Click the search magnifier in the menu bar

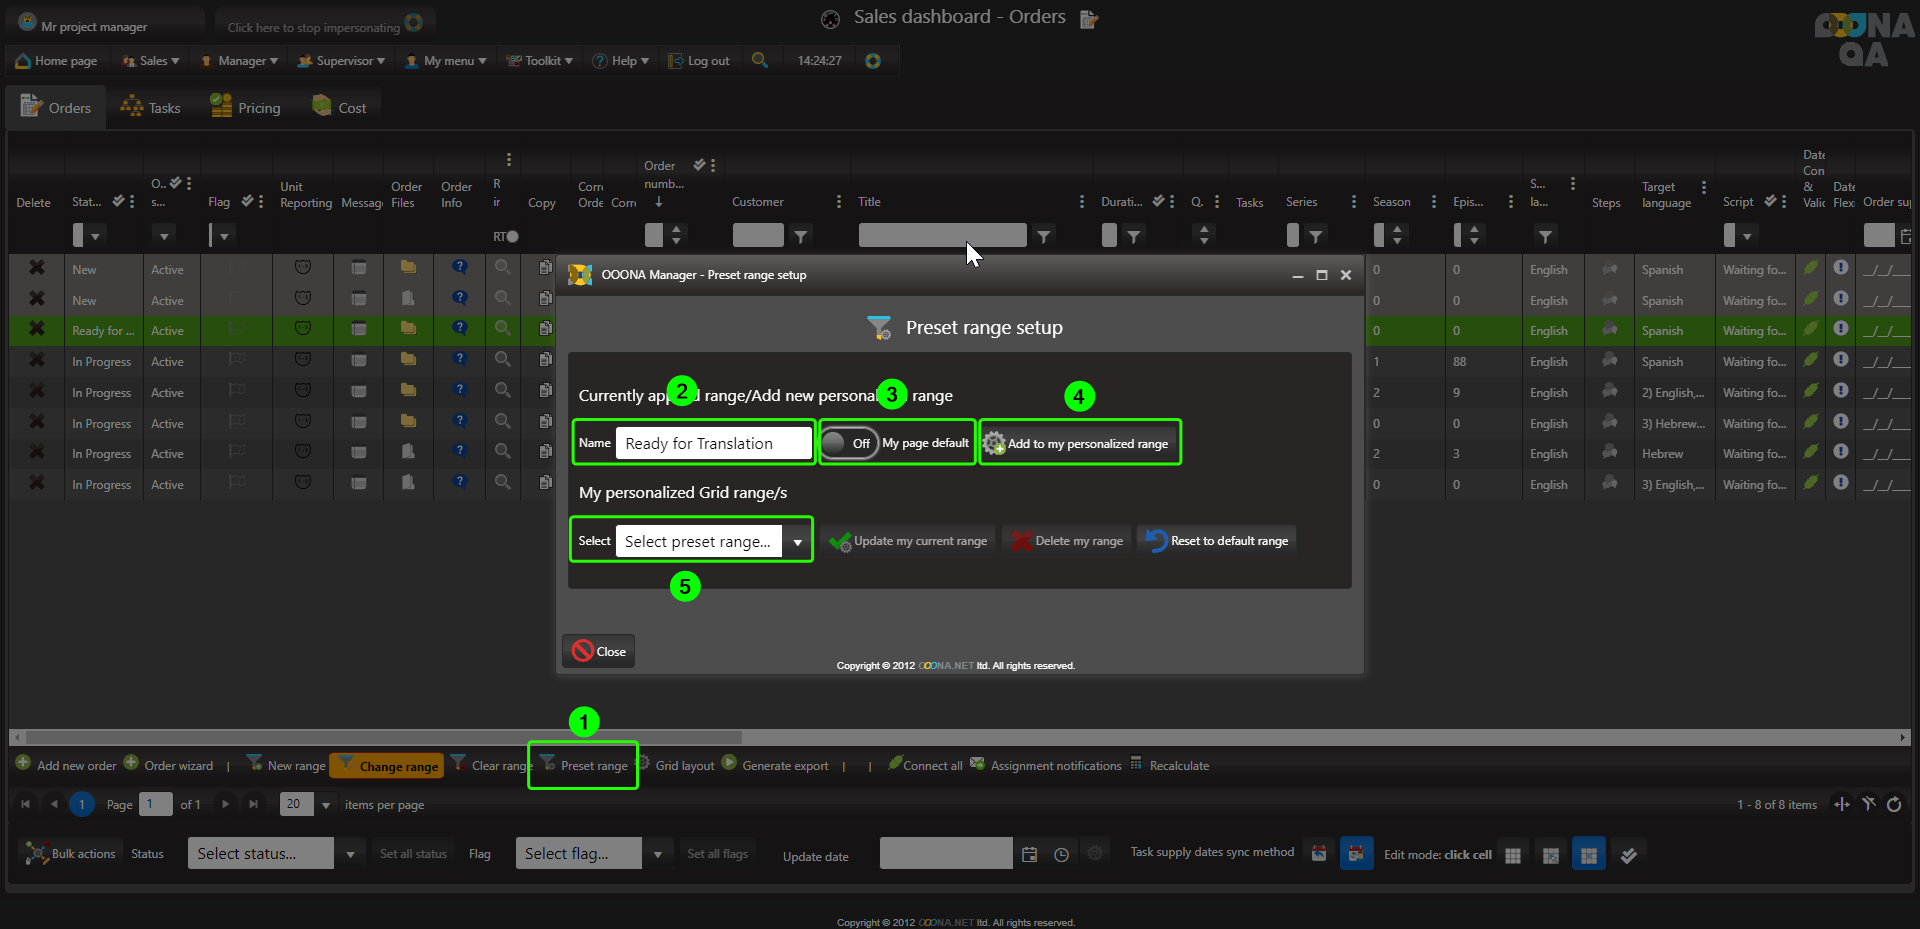pos(760,60)
